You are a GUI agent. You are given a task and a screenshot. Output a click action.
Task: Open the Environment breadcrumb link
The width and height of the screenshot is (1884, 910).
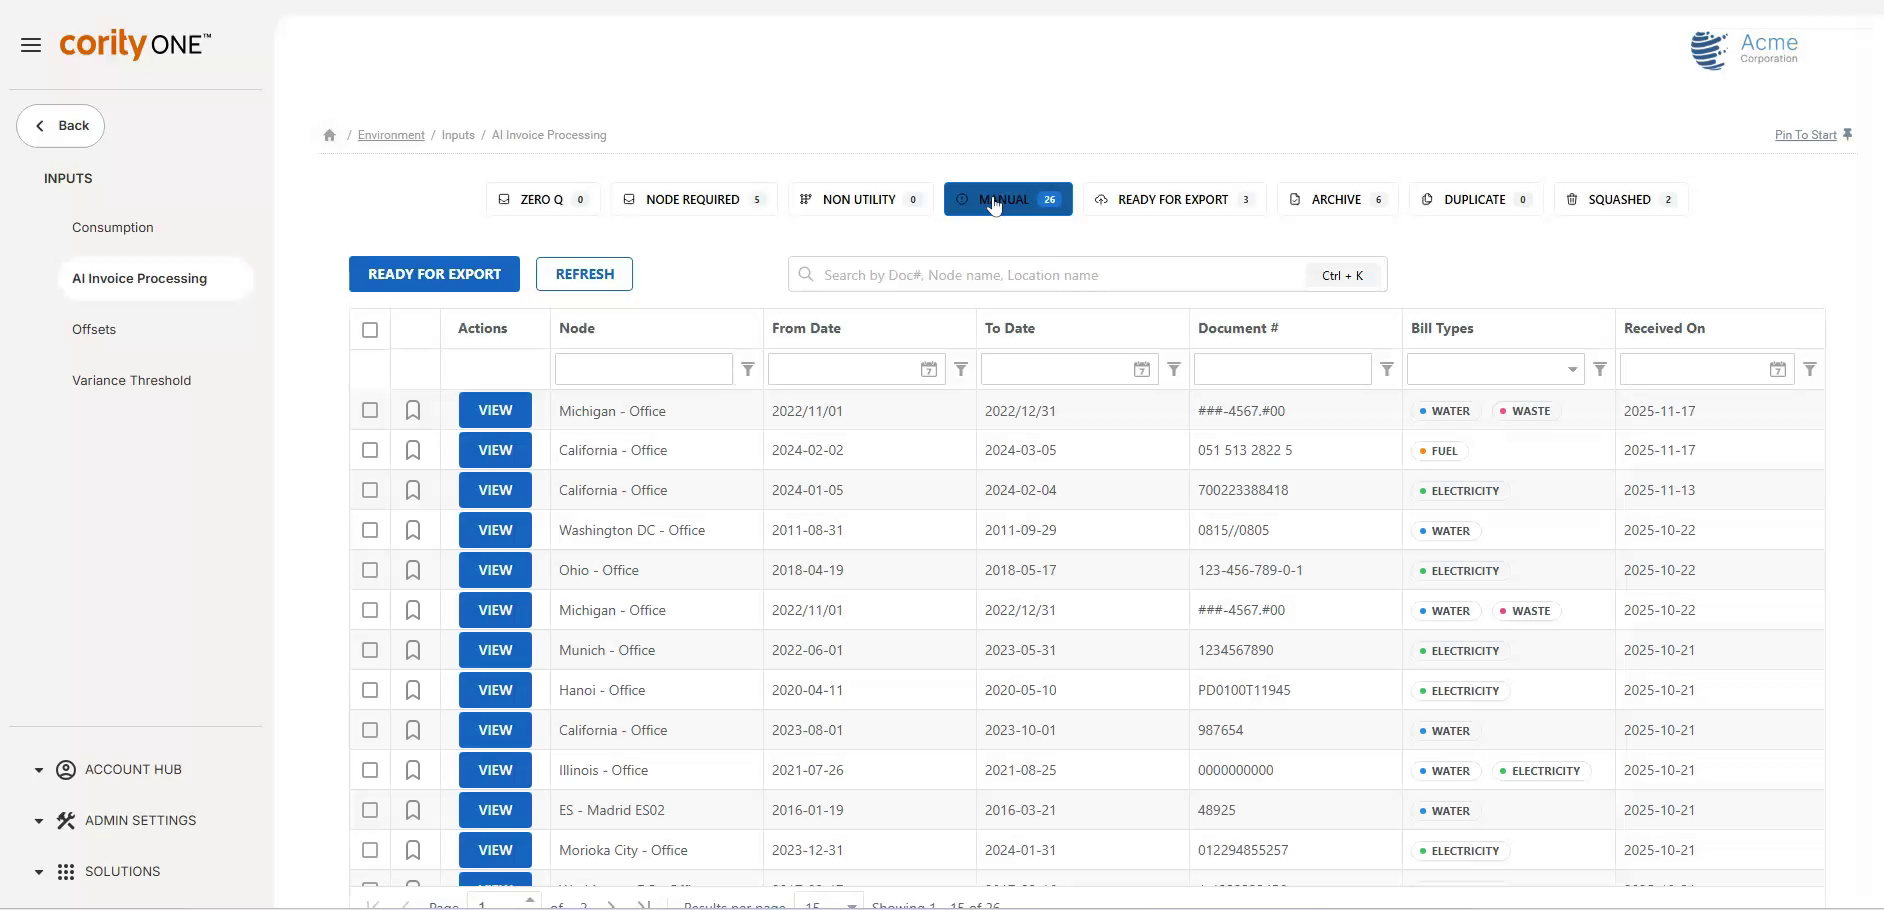point(390,135)
